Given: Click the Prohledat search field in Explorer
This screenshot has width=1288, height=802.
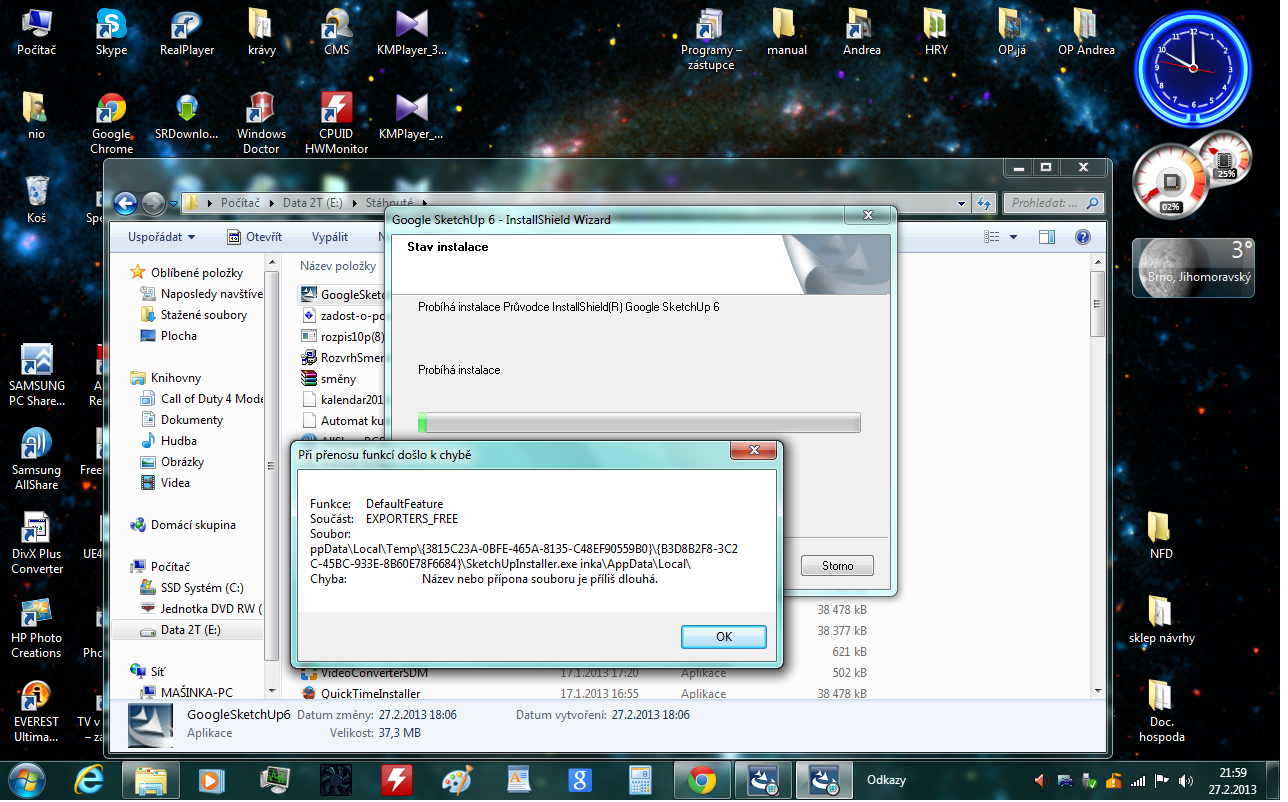Looking at the screenshot, I should (1054, 203).
